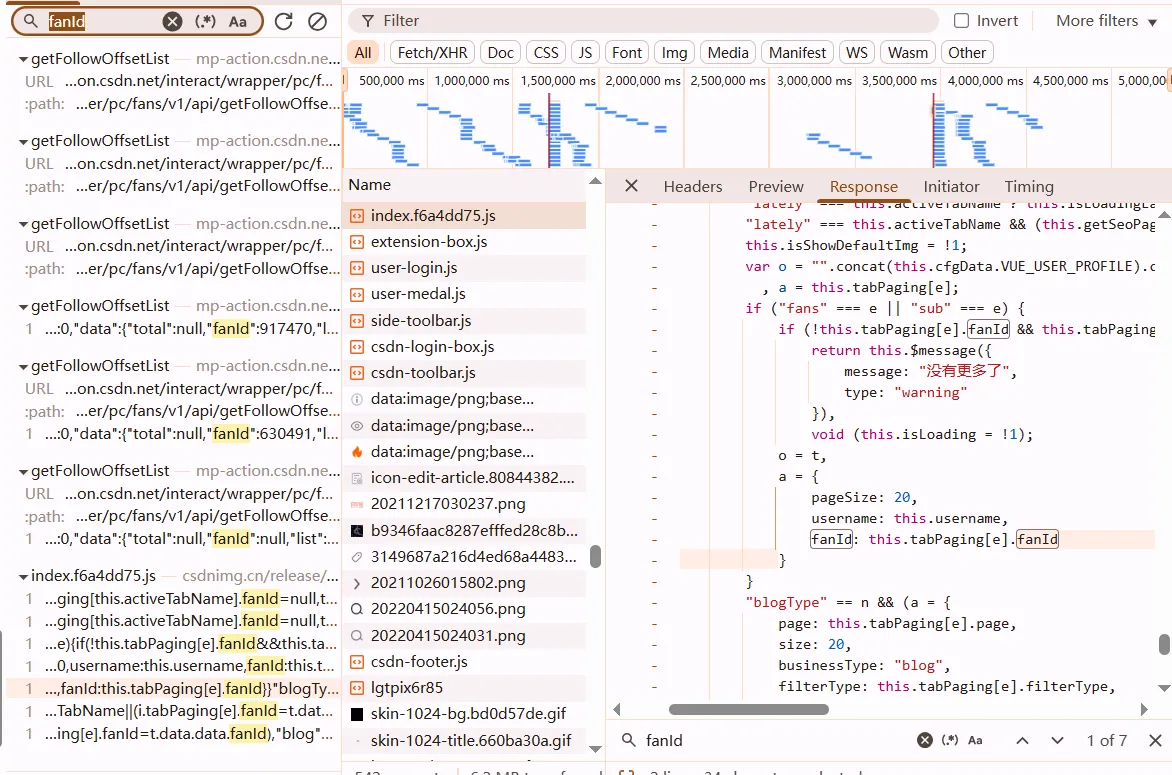1172x775 pixels.
Task: Jump to the previous fanId match in Response
Action: coord(1022,741)
